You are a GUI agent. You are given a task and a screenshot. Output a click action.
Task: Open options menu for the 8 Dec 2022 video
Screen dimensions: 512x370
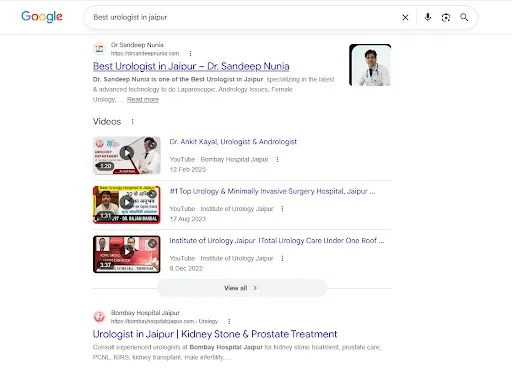coord(282,258)
